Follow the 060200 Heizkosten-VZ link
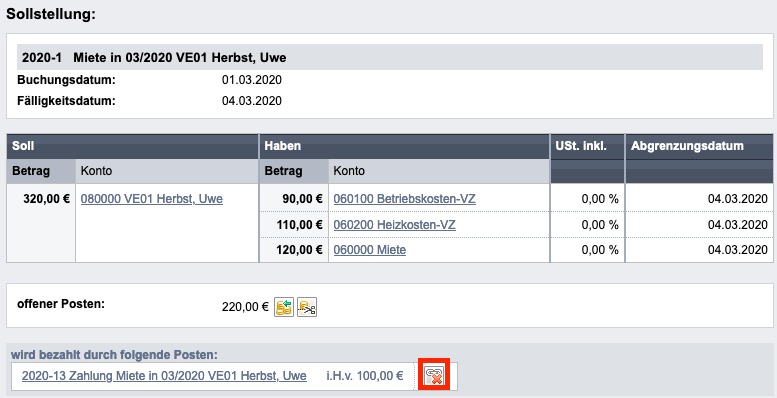The image size is (777, 398). [x=394, y=225]
